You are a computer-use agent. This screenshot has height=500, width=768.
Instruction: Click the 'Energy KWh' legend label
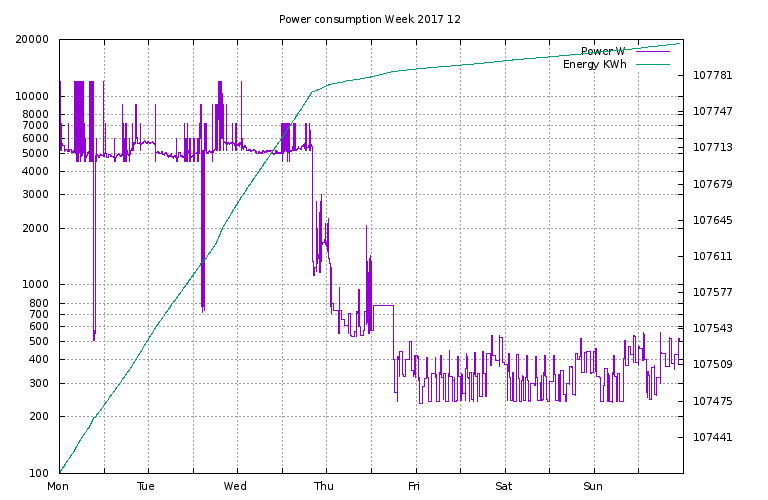pyautogui.click(x=595, y=64)
